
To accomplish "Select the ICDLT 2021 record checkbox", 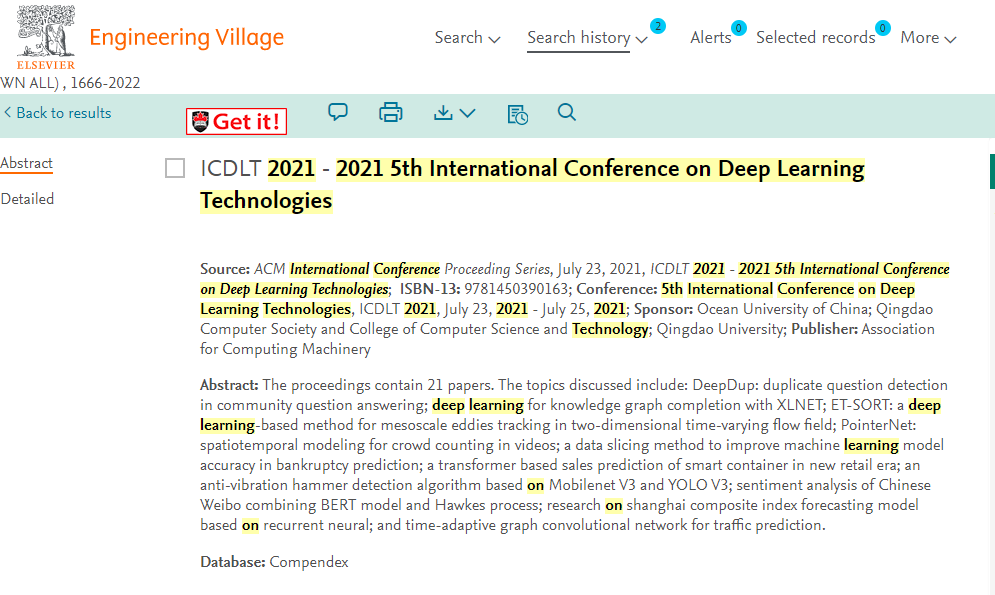I will 175,168.
